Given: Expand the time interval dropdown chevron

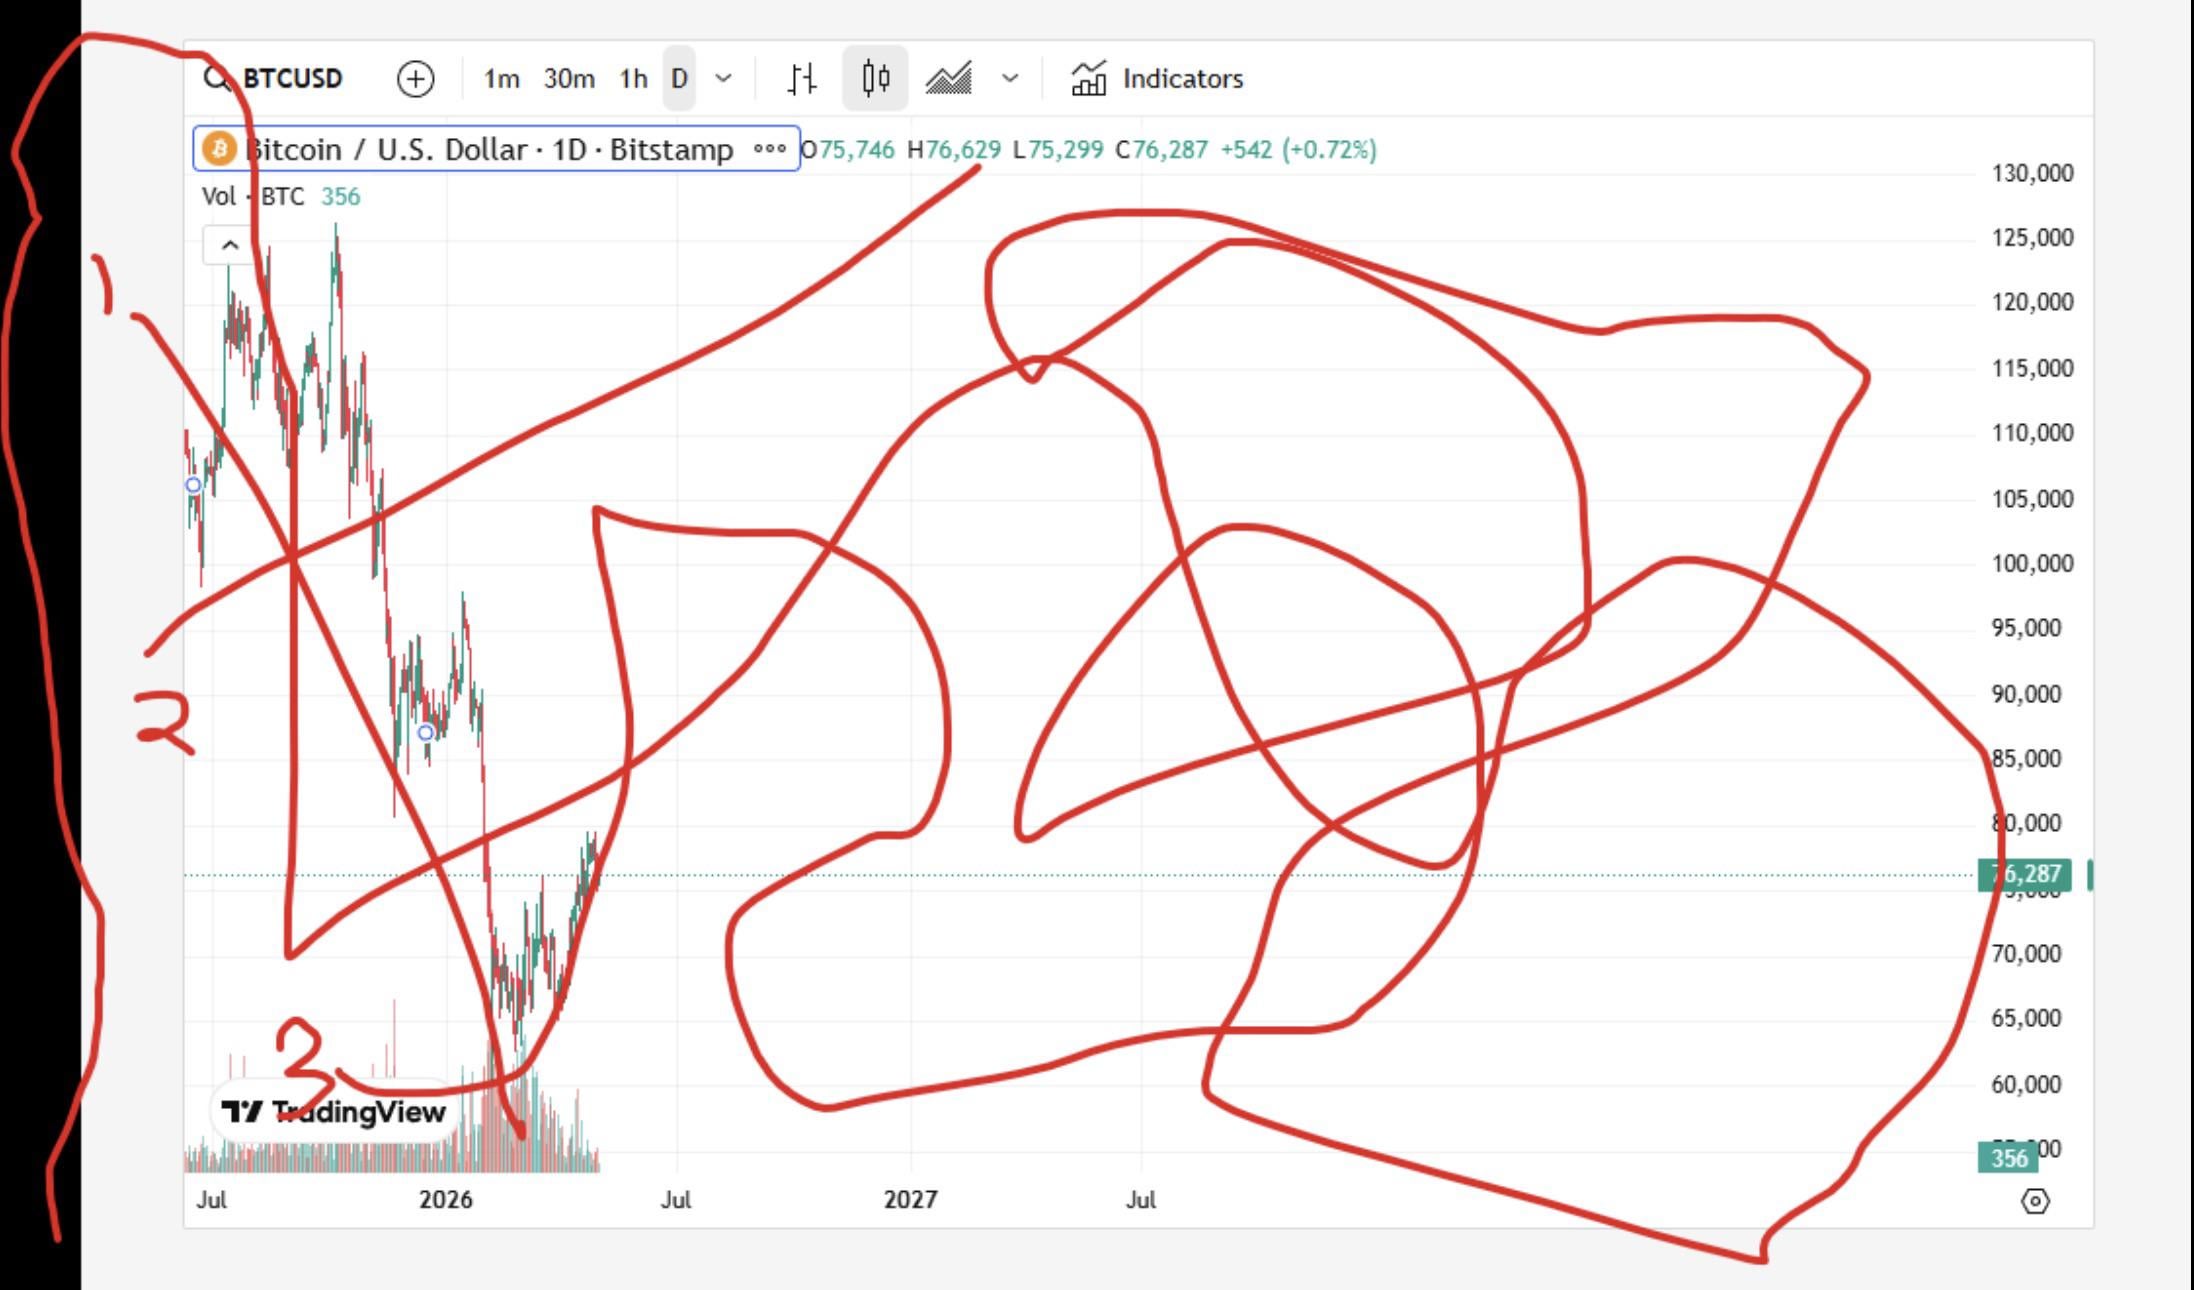Looking at the screenshot, I should [724, 78].
